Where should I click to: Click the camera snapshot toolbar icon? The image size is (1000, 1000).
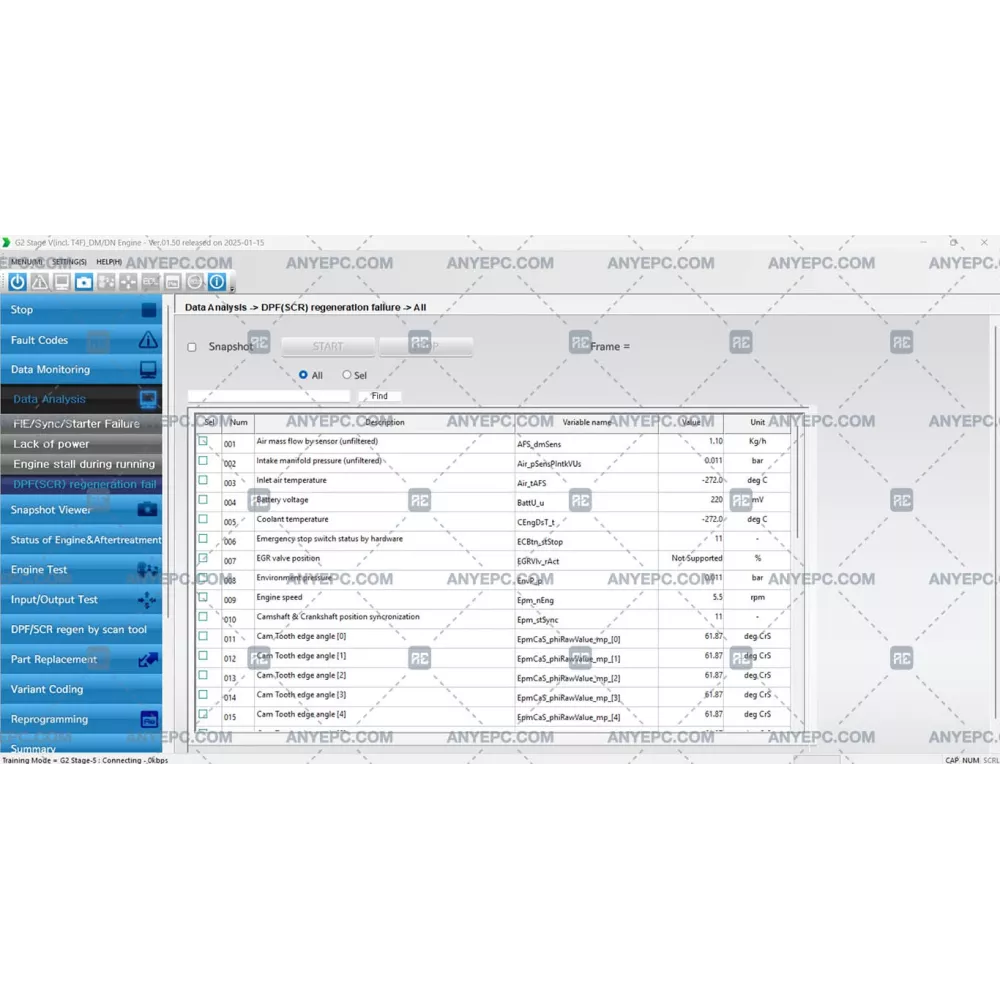click(x=84, y=282)
